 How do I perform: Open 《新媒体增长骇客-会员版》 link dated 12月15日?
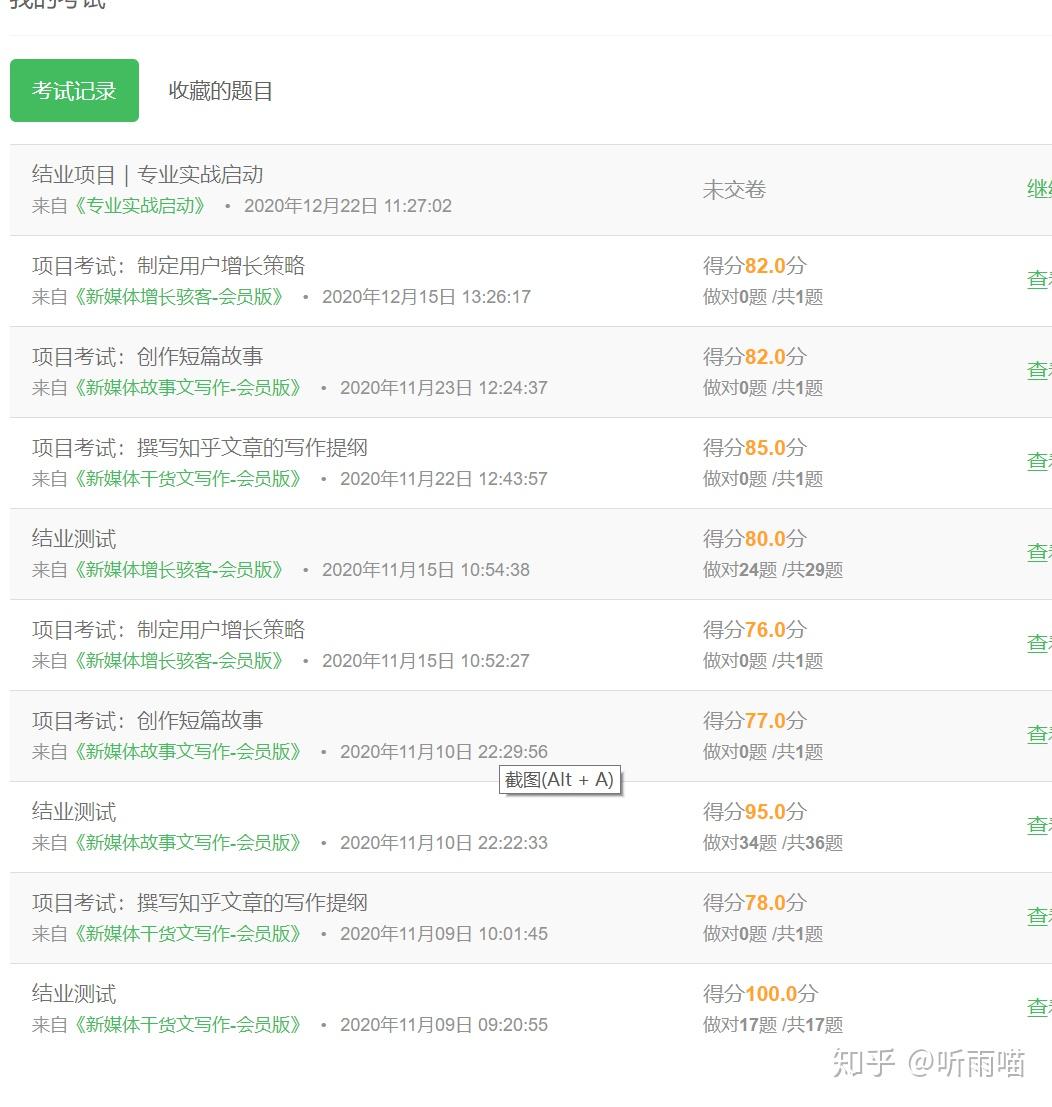(x=179, y=297)
